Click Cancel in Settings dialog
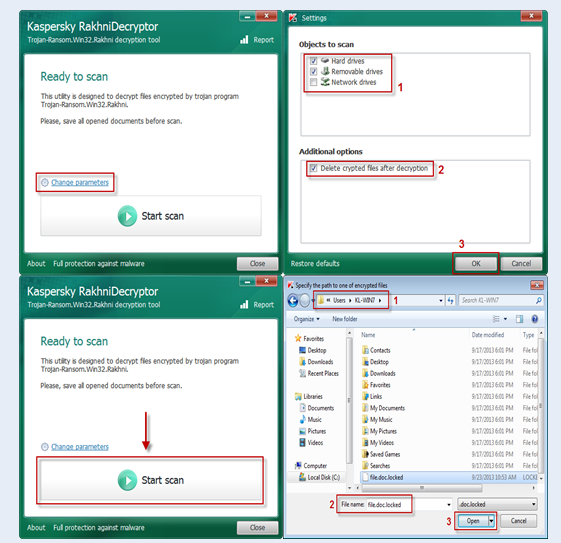561x543 pixels. (x=521, y=264)
